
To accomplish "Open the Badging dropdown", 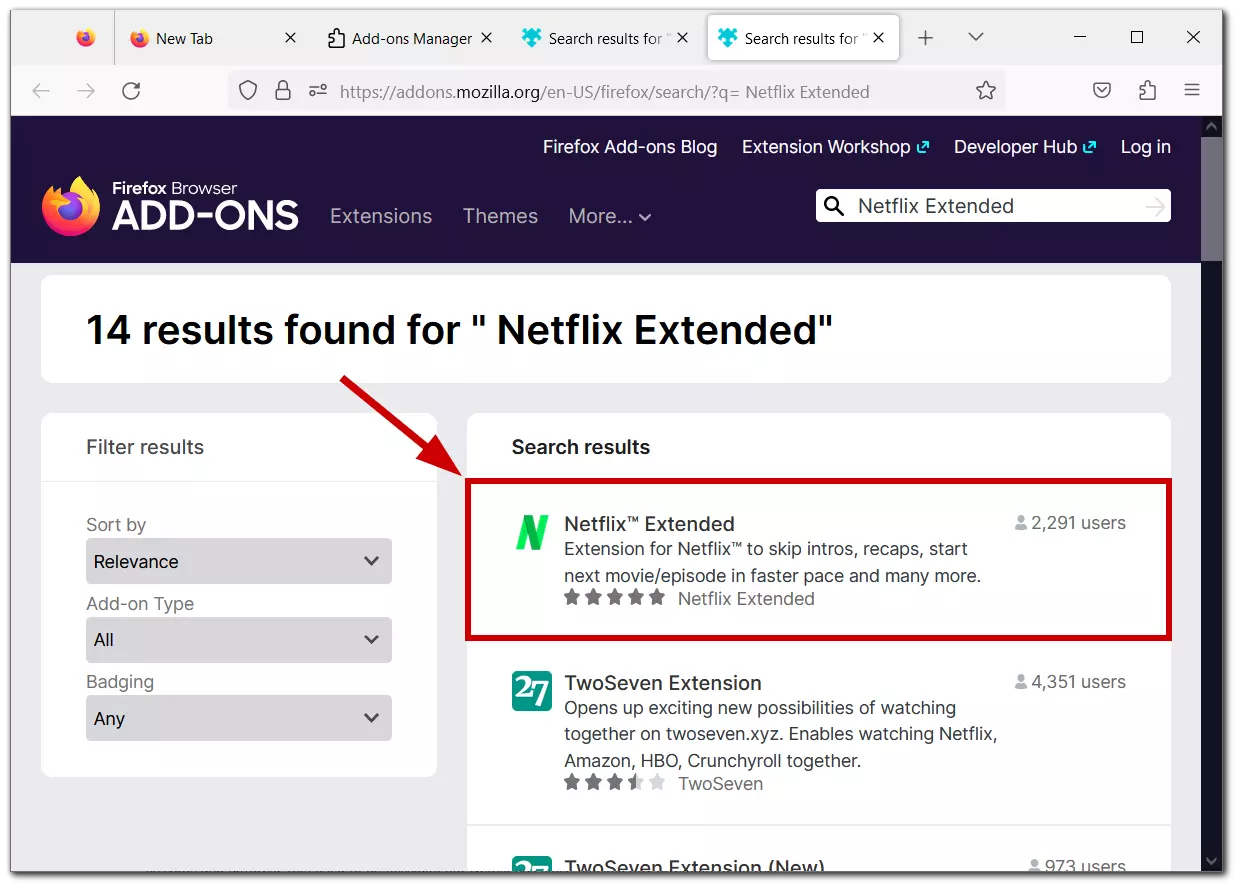I will coord(239,719).
